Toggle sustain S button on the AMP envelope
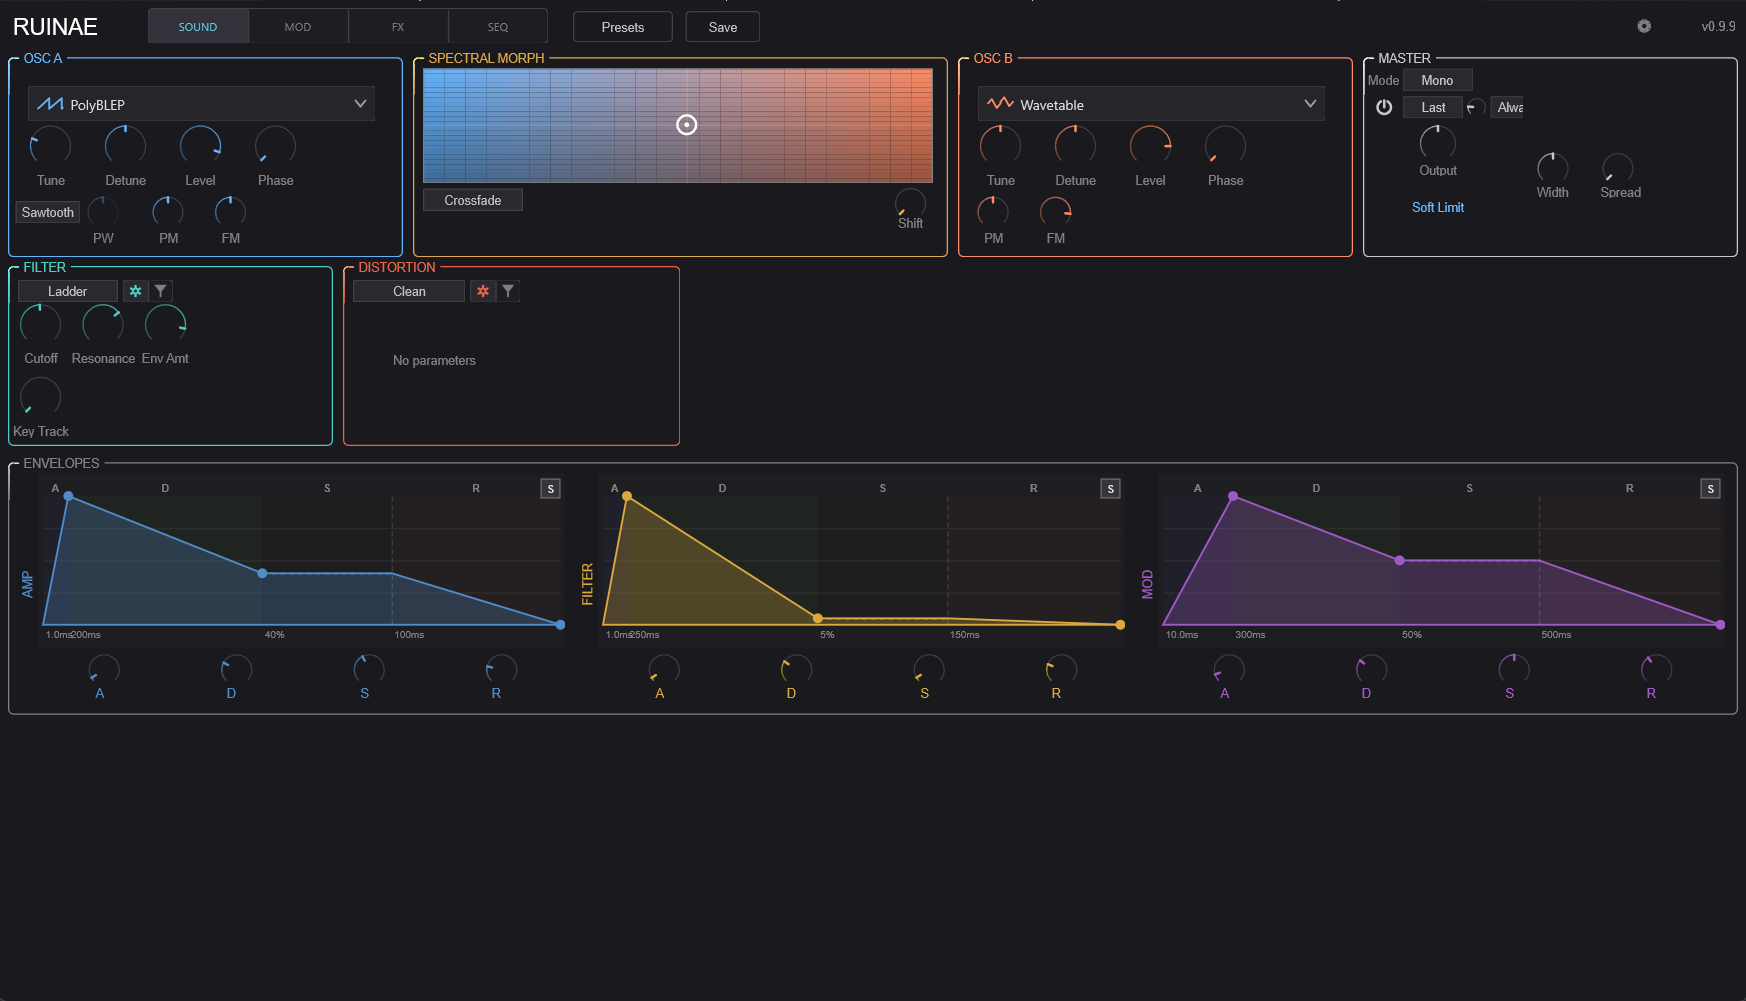 (x=550, y=488)
